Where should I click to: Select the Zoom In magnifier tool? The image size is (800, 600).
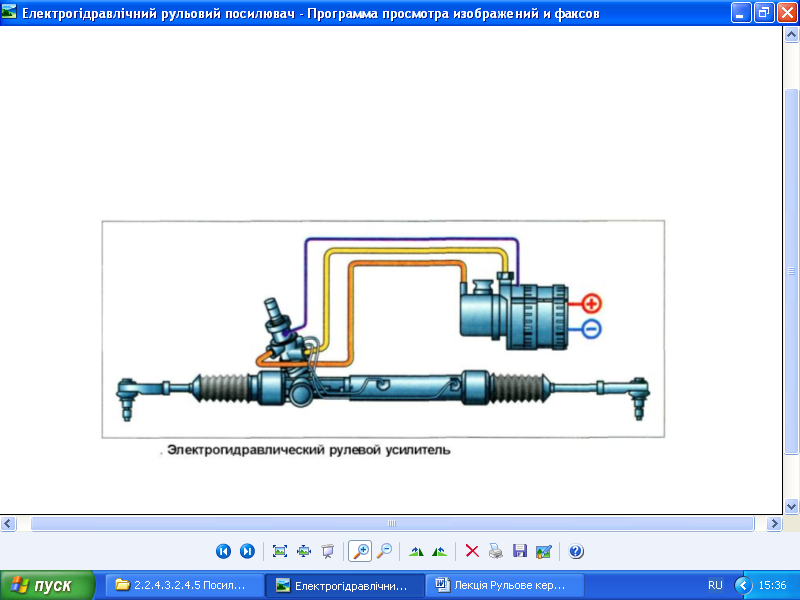(x=360, y=551)
